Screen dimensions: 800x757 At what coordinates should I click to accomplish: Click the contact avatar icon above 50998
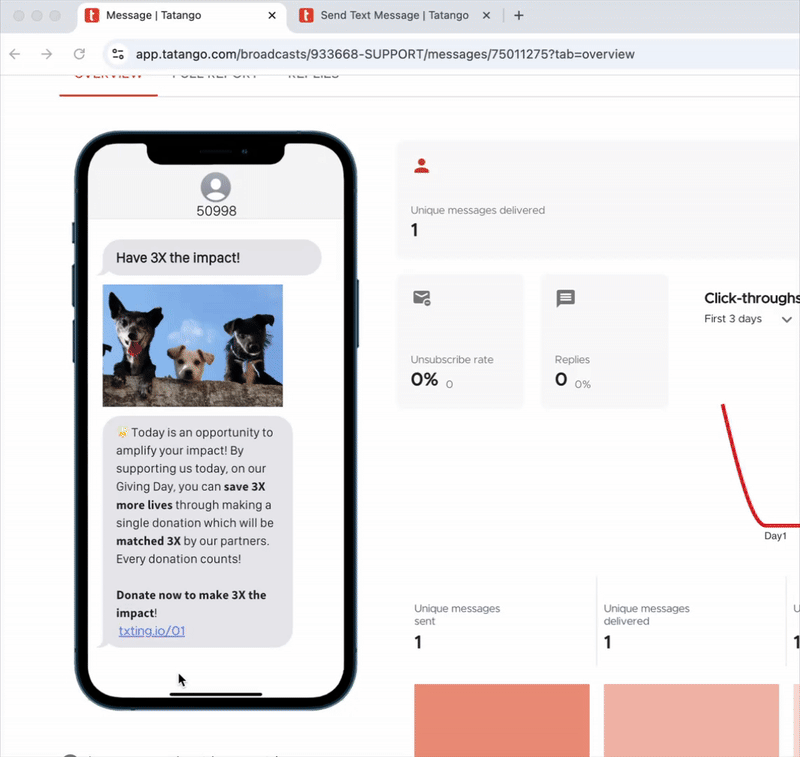point(216,187)
